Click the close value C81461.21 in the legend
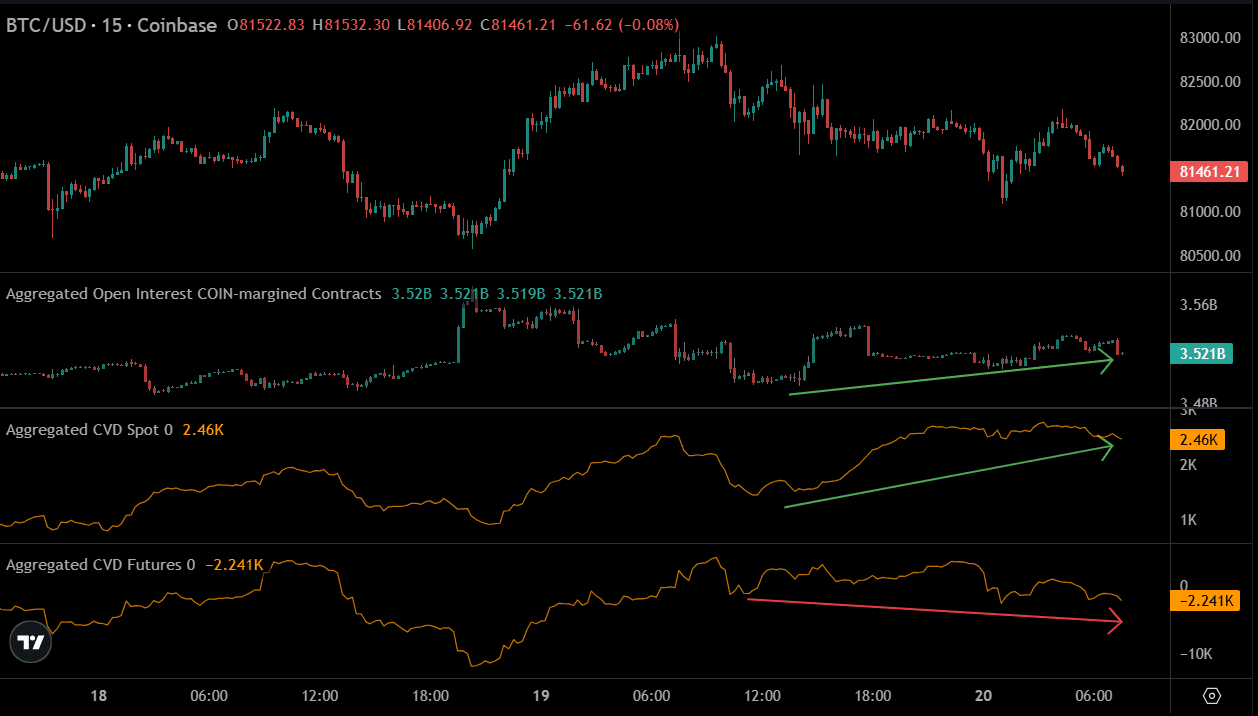Screen dimensions: 1258x716 pyautogui.click(x=518, y=25)
